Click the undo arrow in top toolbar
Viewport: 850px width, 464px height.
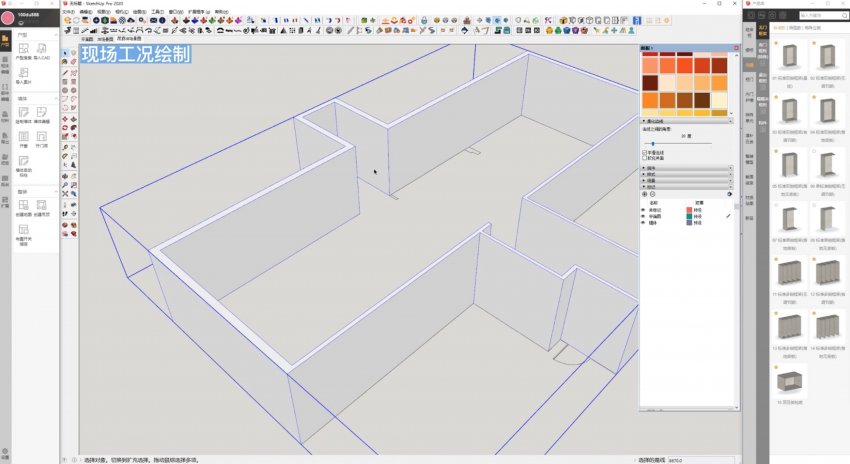click(x=329, y=20)
